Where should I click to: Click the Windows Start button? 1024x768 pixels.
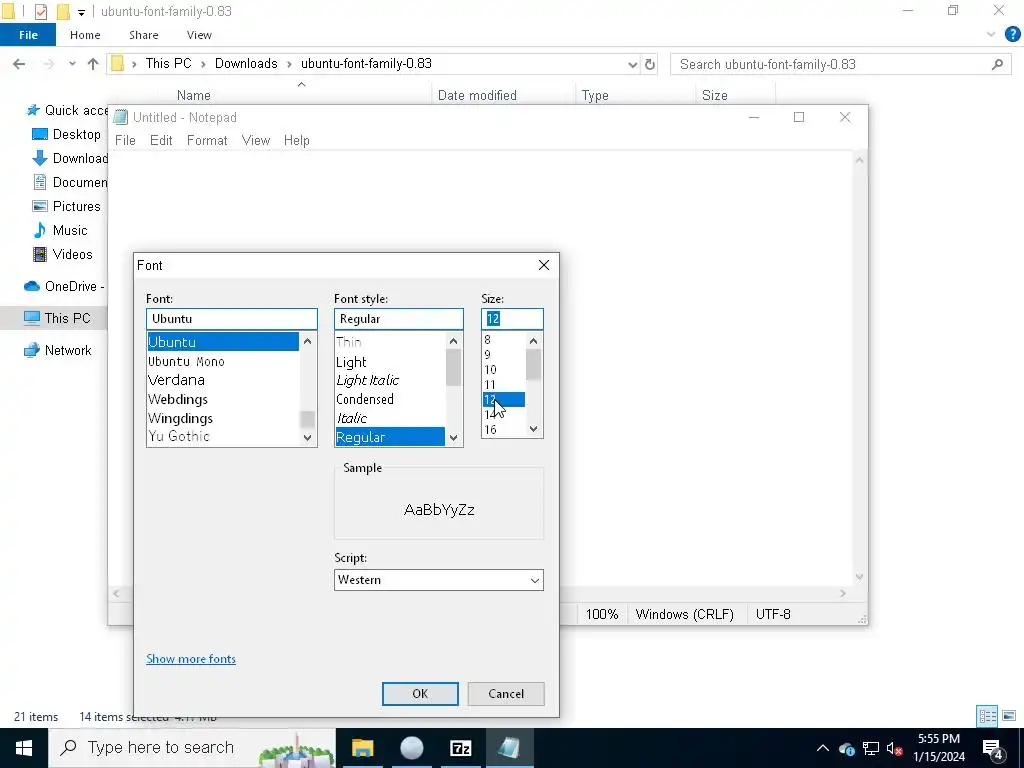point(24,748)
